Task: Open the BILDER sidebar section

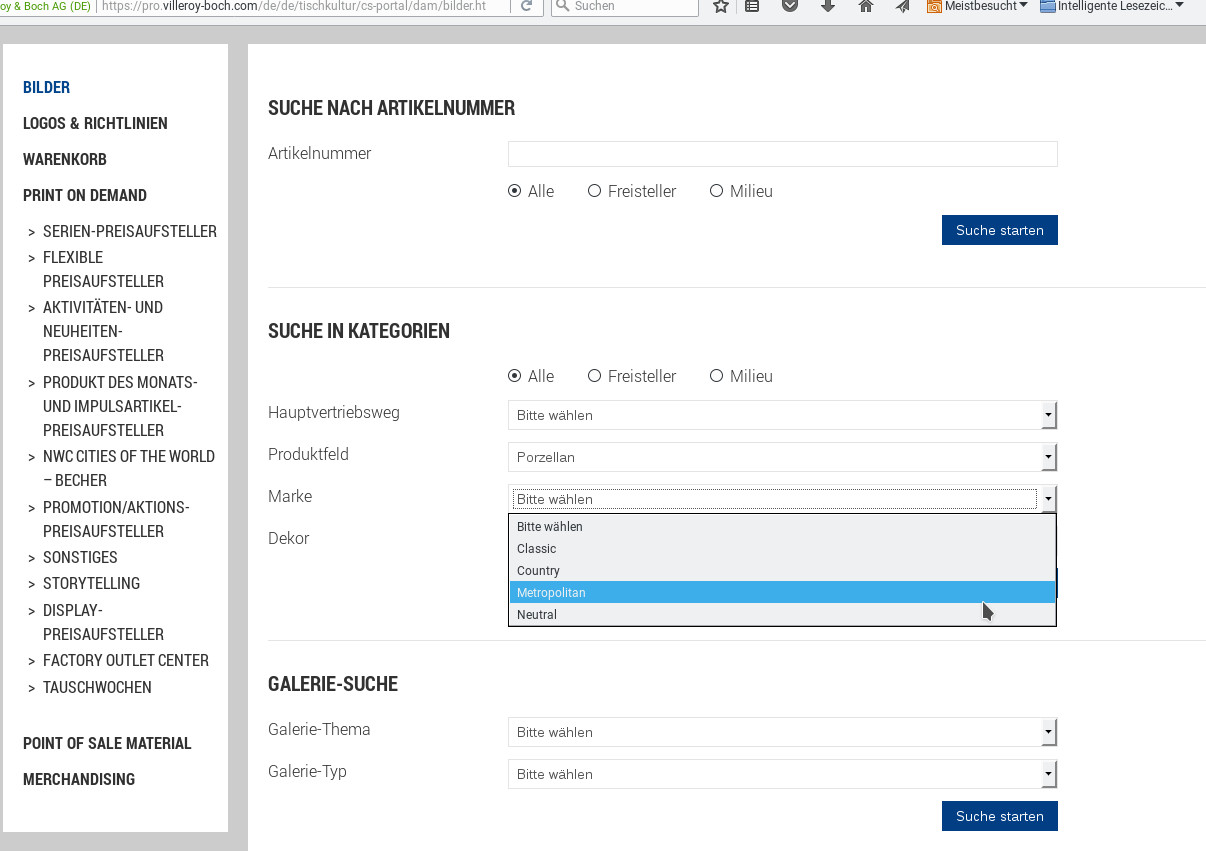Action: pyautogui.click(x=47, y=87)
